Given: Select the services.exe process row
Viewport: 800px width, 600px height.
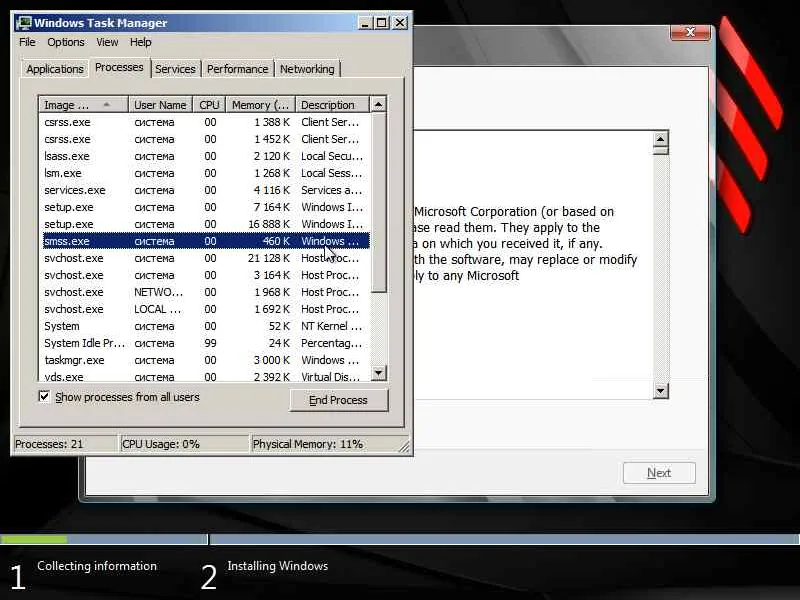Looking at the screenshot, I should (x=206, y=190).
